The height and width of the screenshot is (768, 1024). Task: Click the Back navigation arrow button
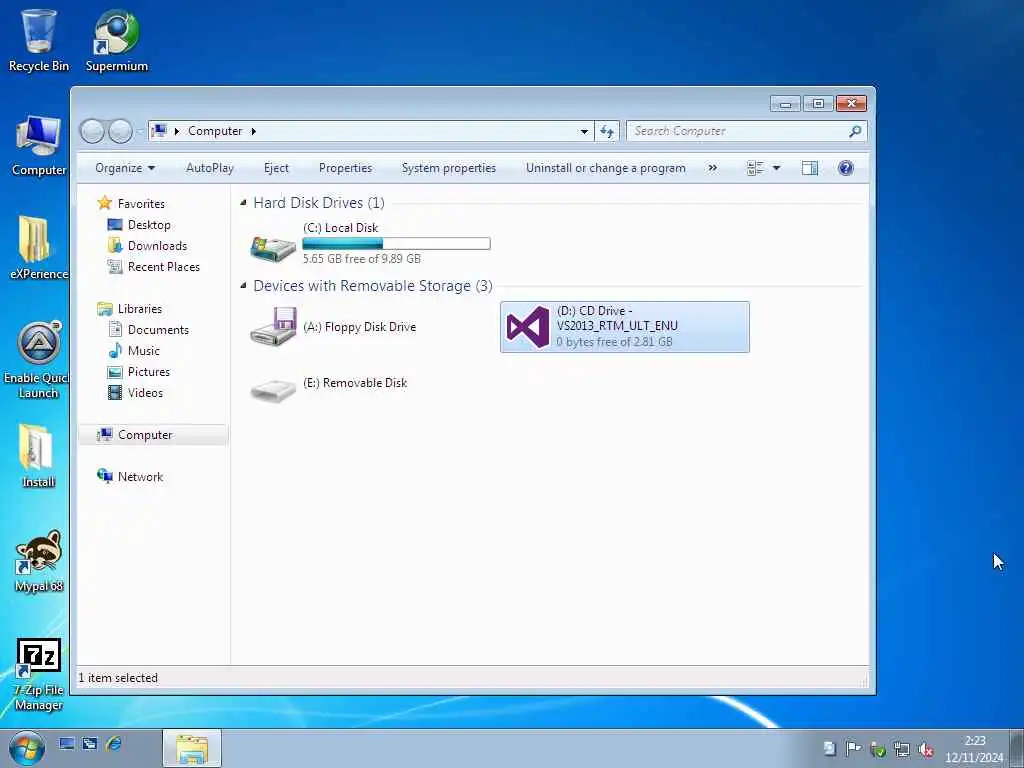point(92,131)
